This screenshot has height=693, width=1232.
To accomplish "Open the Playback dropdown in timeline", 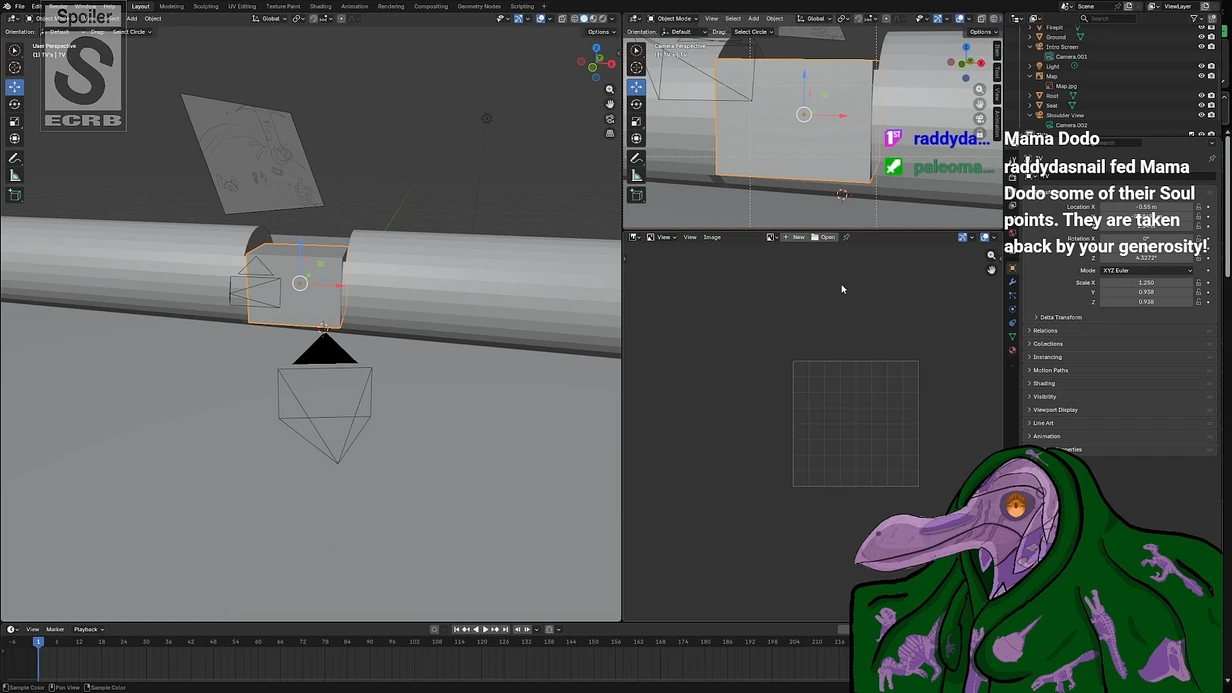I will click(x=88, y=630).
